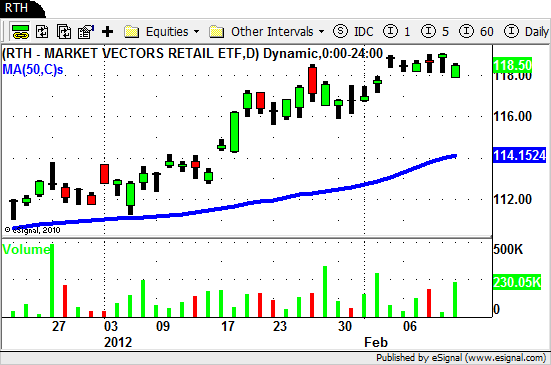Switch to the 60 minute interval
Screen dimensions: 551x365
(x=476, y=32)
